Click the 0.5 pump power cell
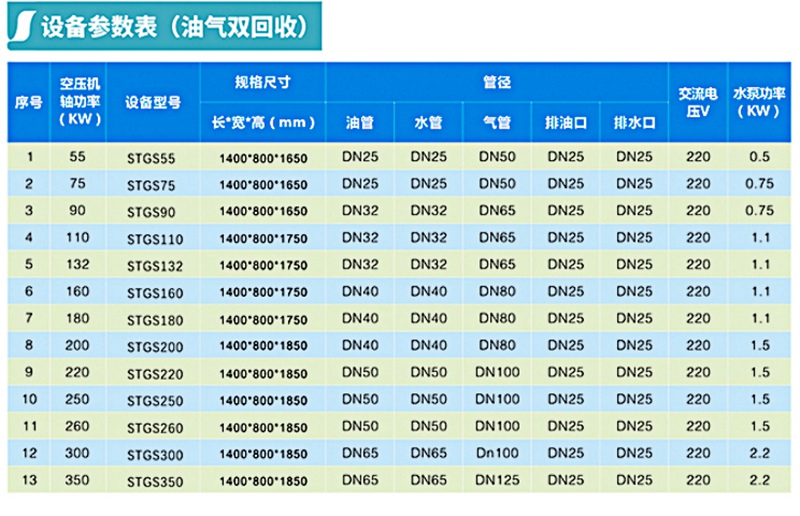Screen dimensions: 800x516 point(760,157)
